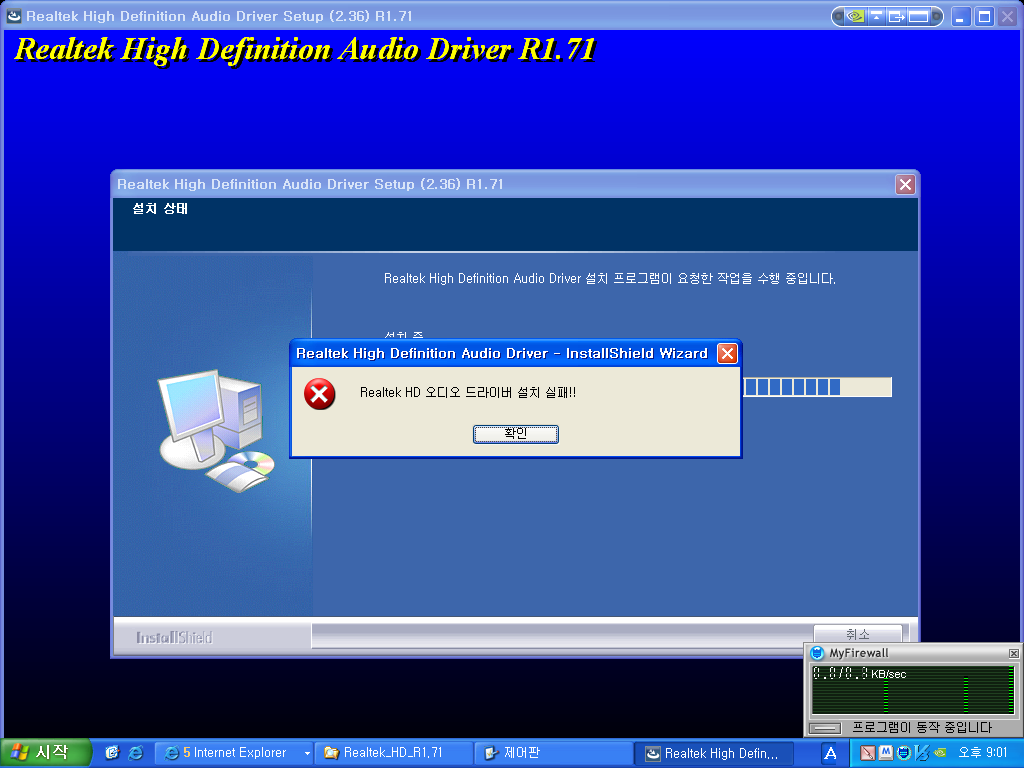Click the red pen tray icon
Screen dimensions: 1024x768
click(867, 753)
